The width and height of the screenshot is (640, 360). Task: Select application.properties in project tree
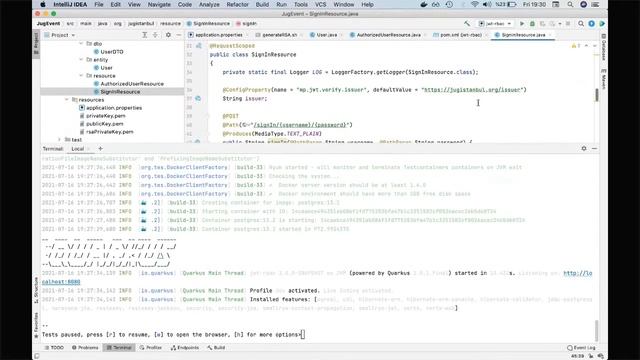[x=114, y=108]
